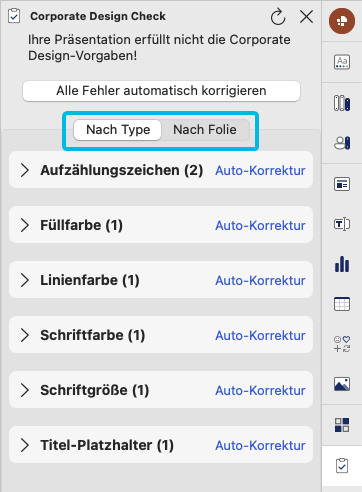Open the slide layout sidebar icon
Image resolution: width=362 pixels, height=492 pixels.
tap(342, 184)
